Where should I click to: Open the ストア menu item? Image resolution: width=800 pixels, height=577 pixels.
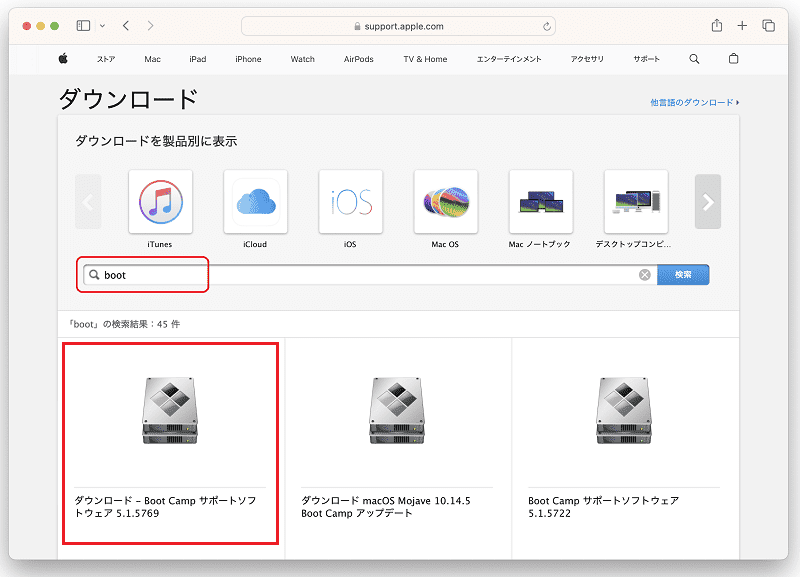(x=106, y=59)
